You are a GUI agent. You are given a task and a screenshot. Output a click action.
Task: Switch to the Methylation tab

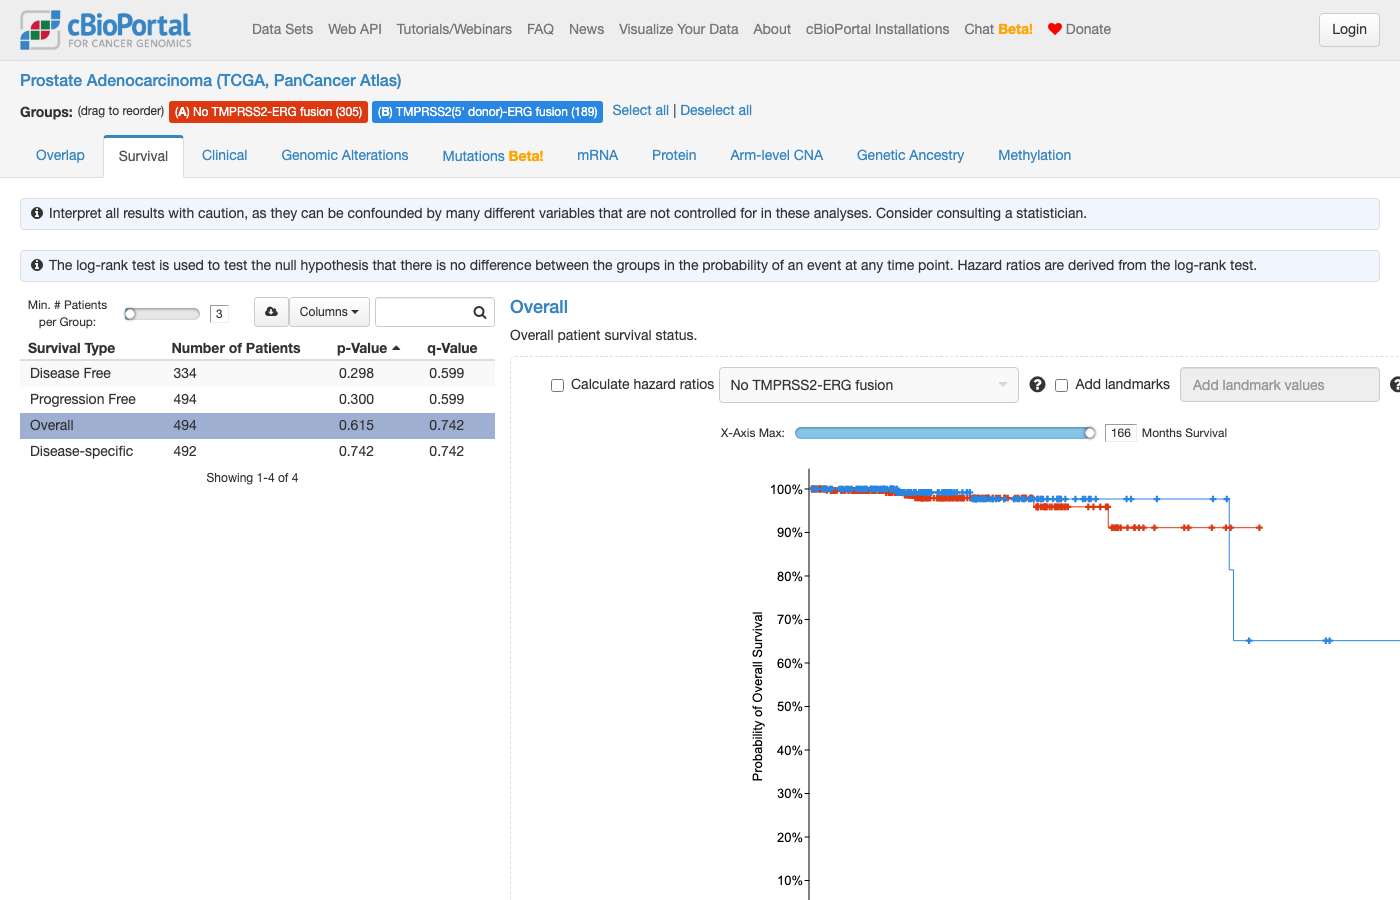1034,155
